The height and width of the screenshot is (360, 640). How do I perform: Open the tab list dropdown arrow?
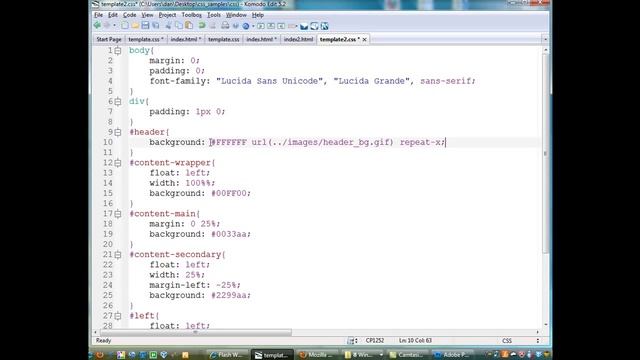click(545, 40)
